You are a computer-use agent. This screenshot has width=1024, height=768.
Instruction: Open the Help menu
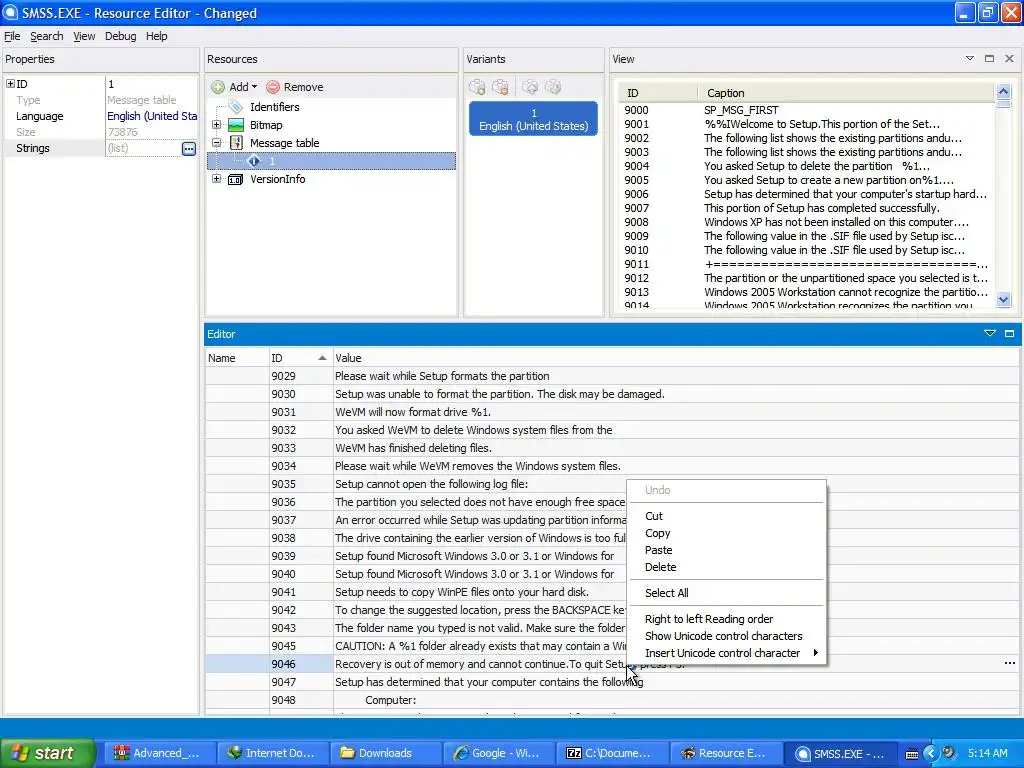[156, 36]
